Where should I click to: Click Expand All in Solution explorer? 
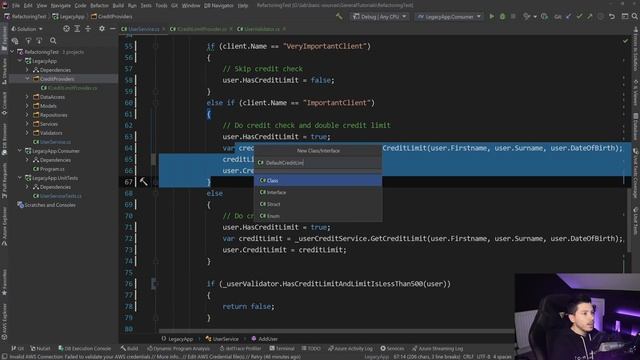pos(77,29)
